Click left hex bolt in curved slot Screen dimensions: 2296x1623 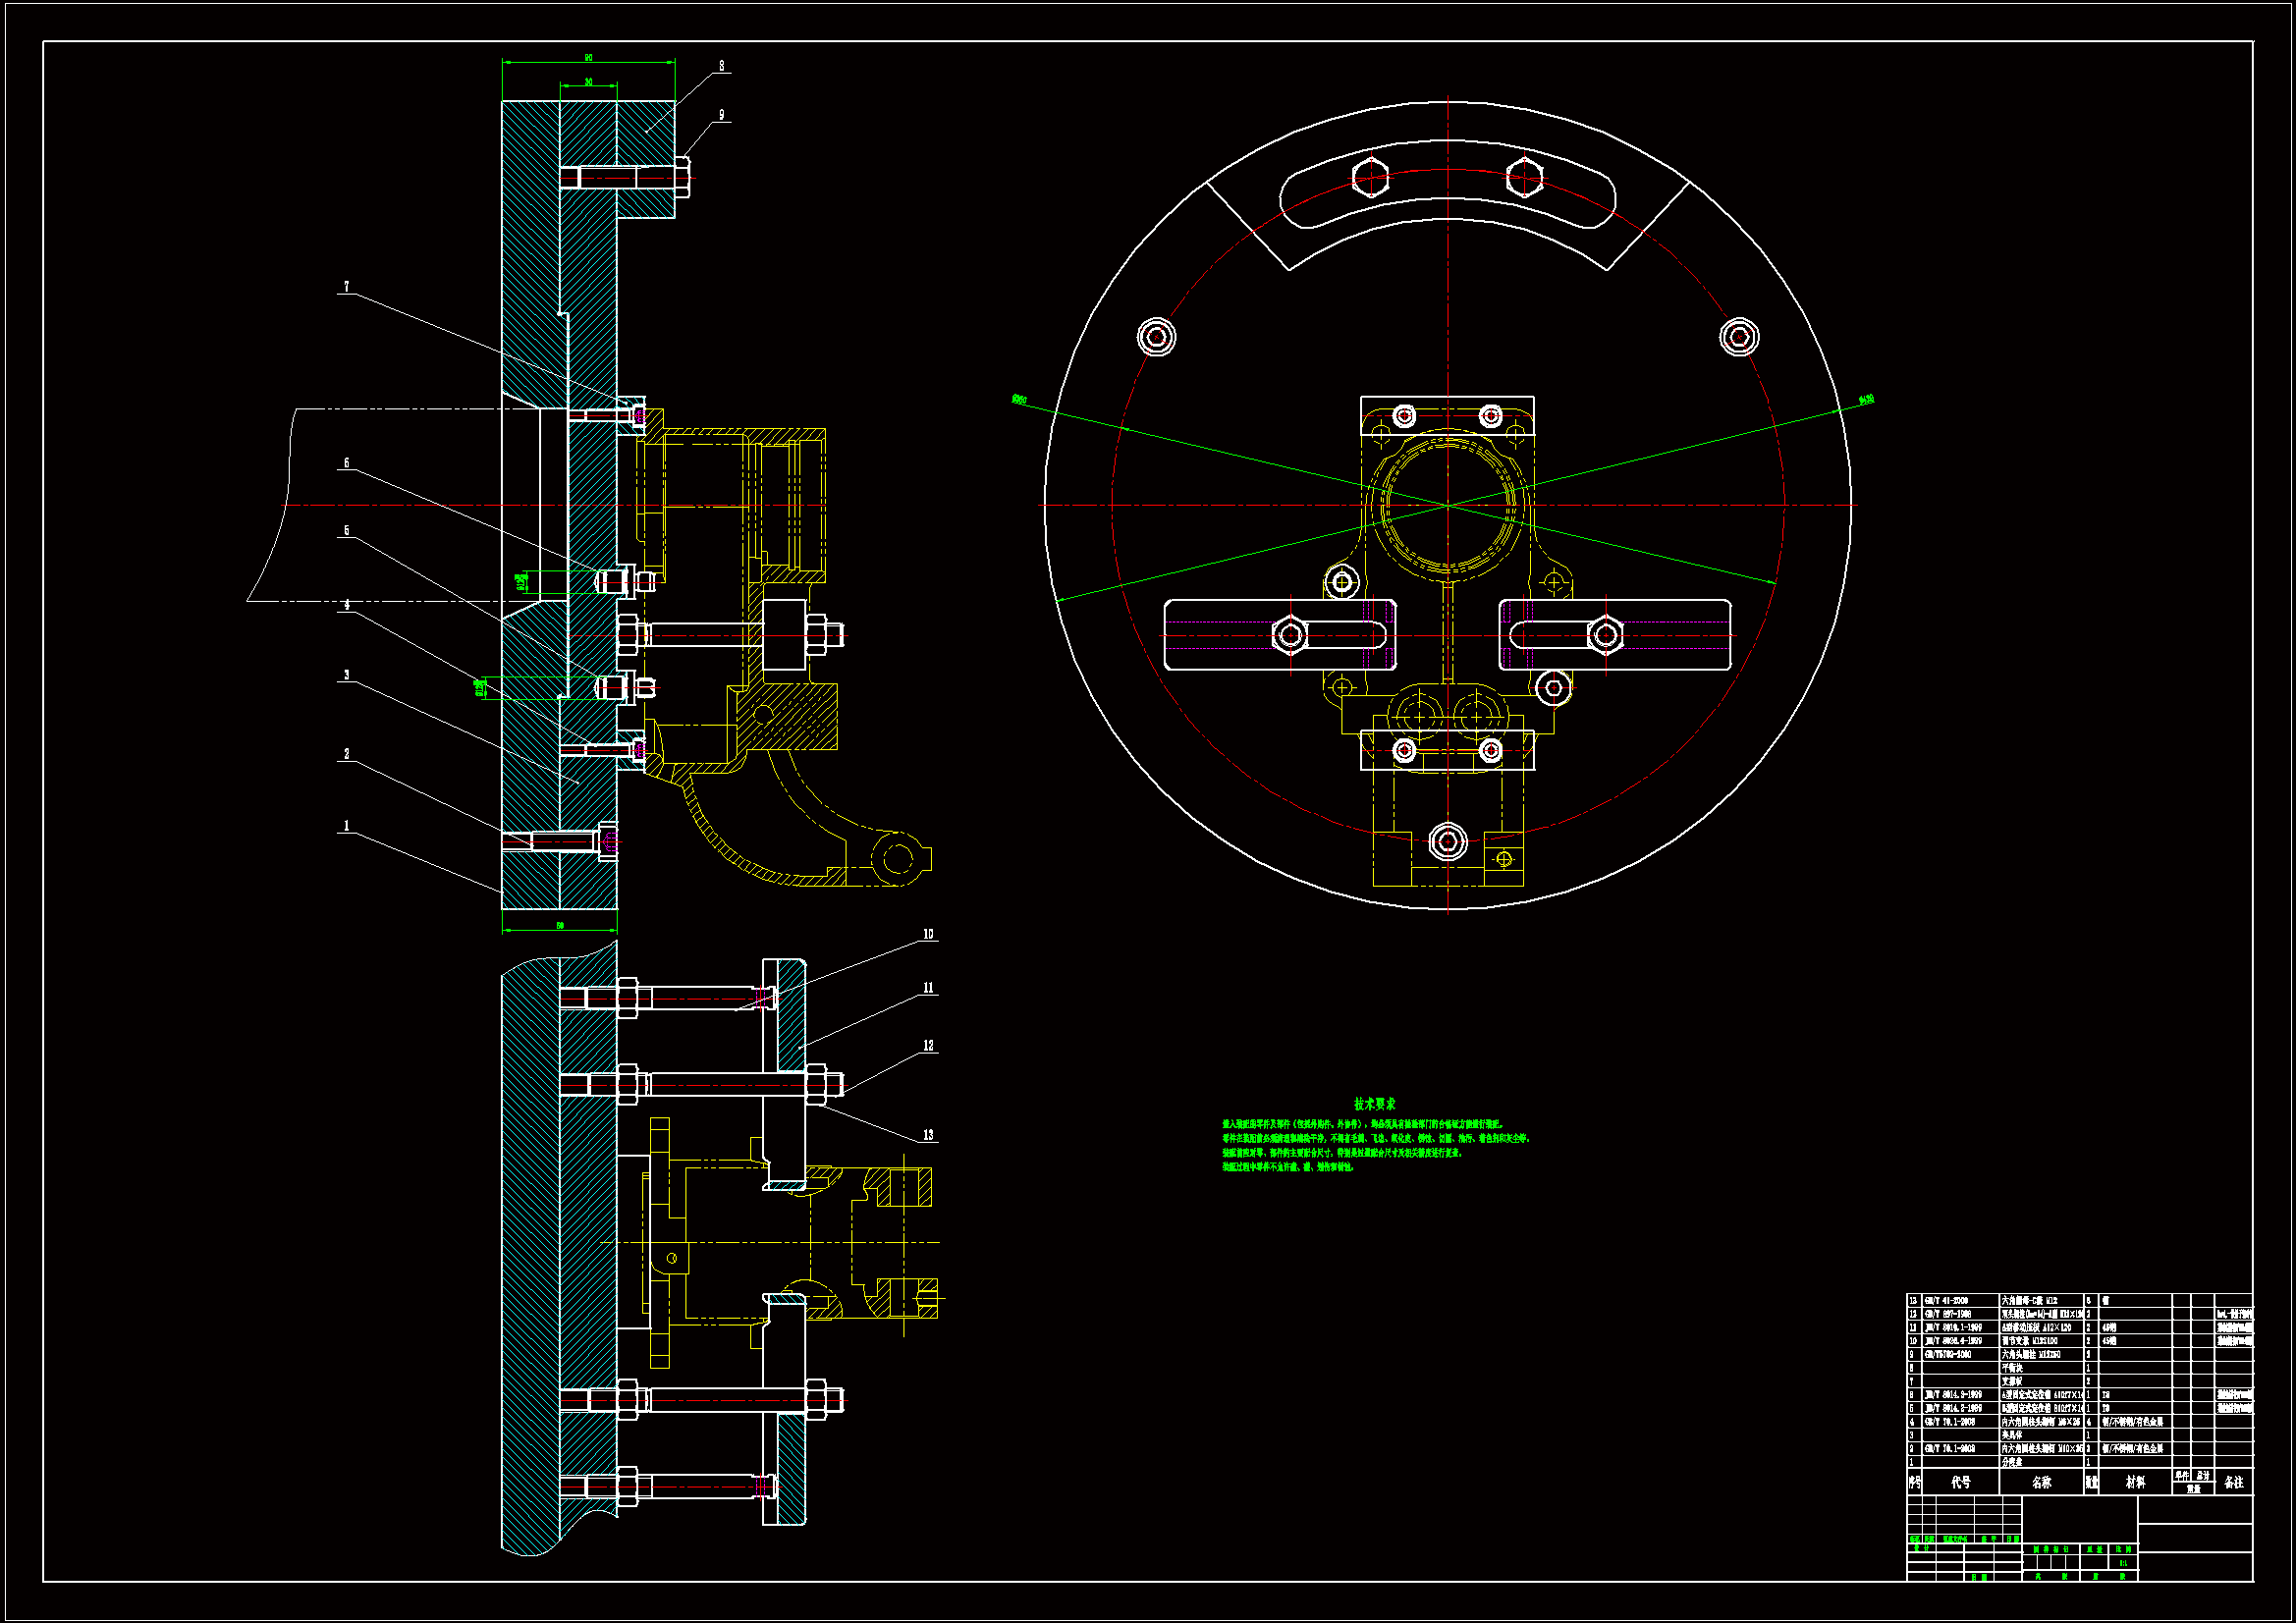click(x=1370, y=178)
